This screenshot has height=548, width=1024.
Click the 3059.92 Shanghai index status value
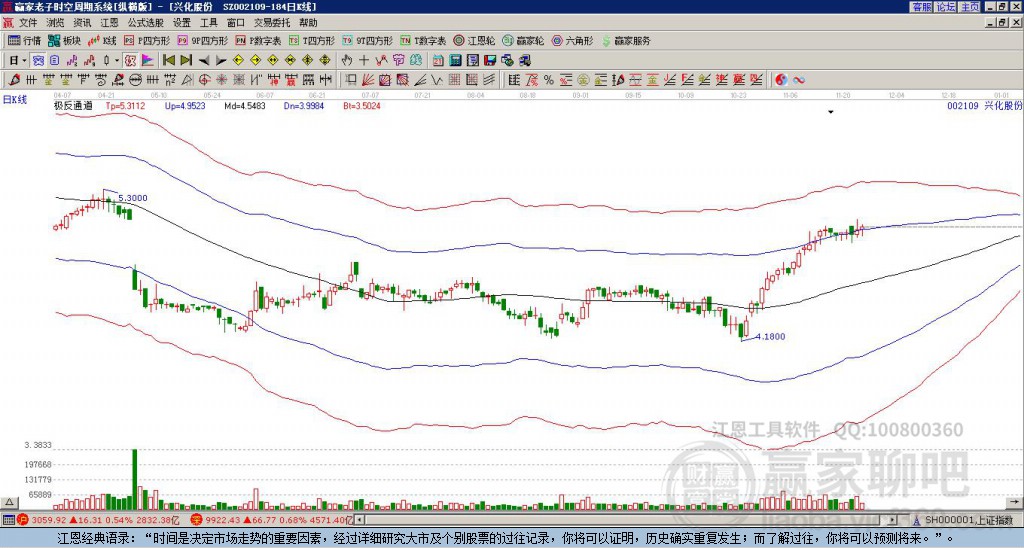(48, 520)
